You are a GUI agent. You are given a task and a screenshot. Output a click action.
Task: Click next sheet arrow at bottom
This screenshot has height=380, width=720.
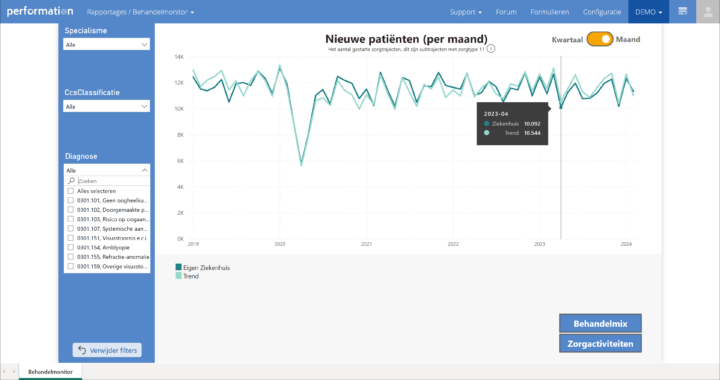pos(14,372)
